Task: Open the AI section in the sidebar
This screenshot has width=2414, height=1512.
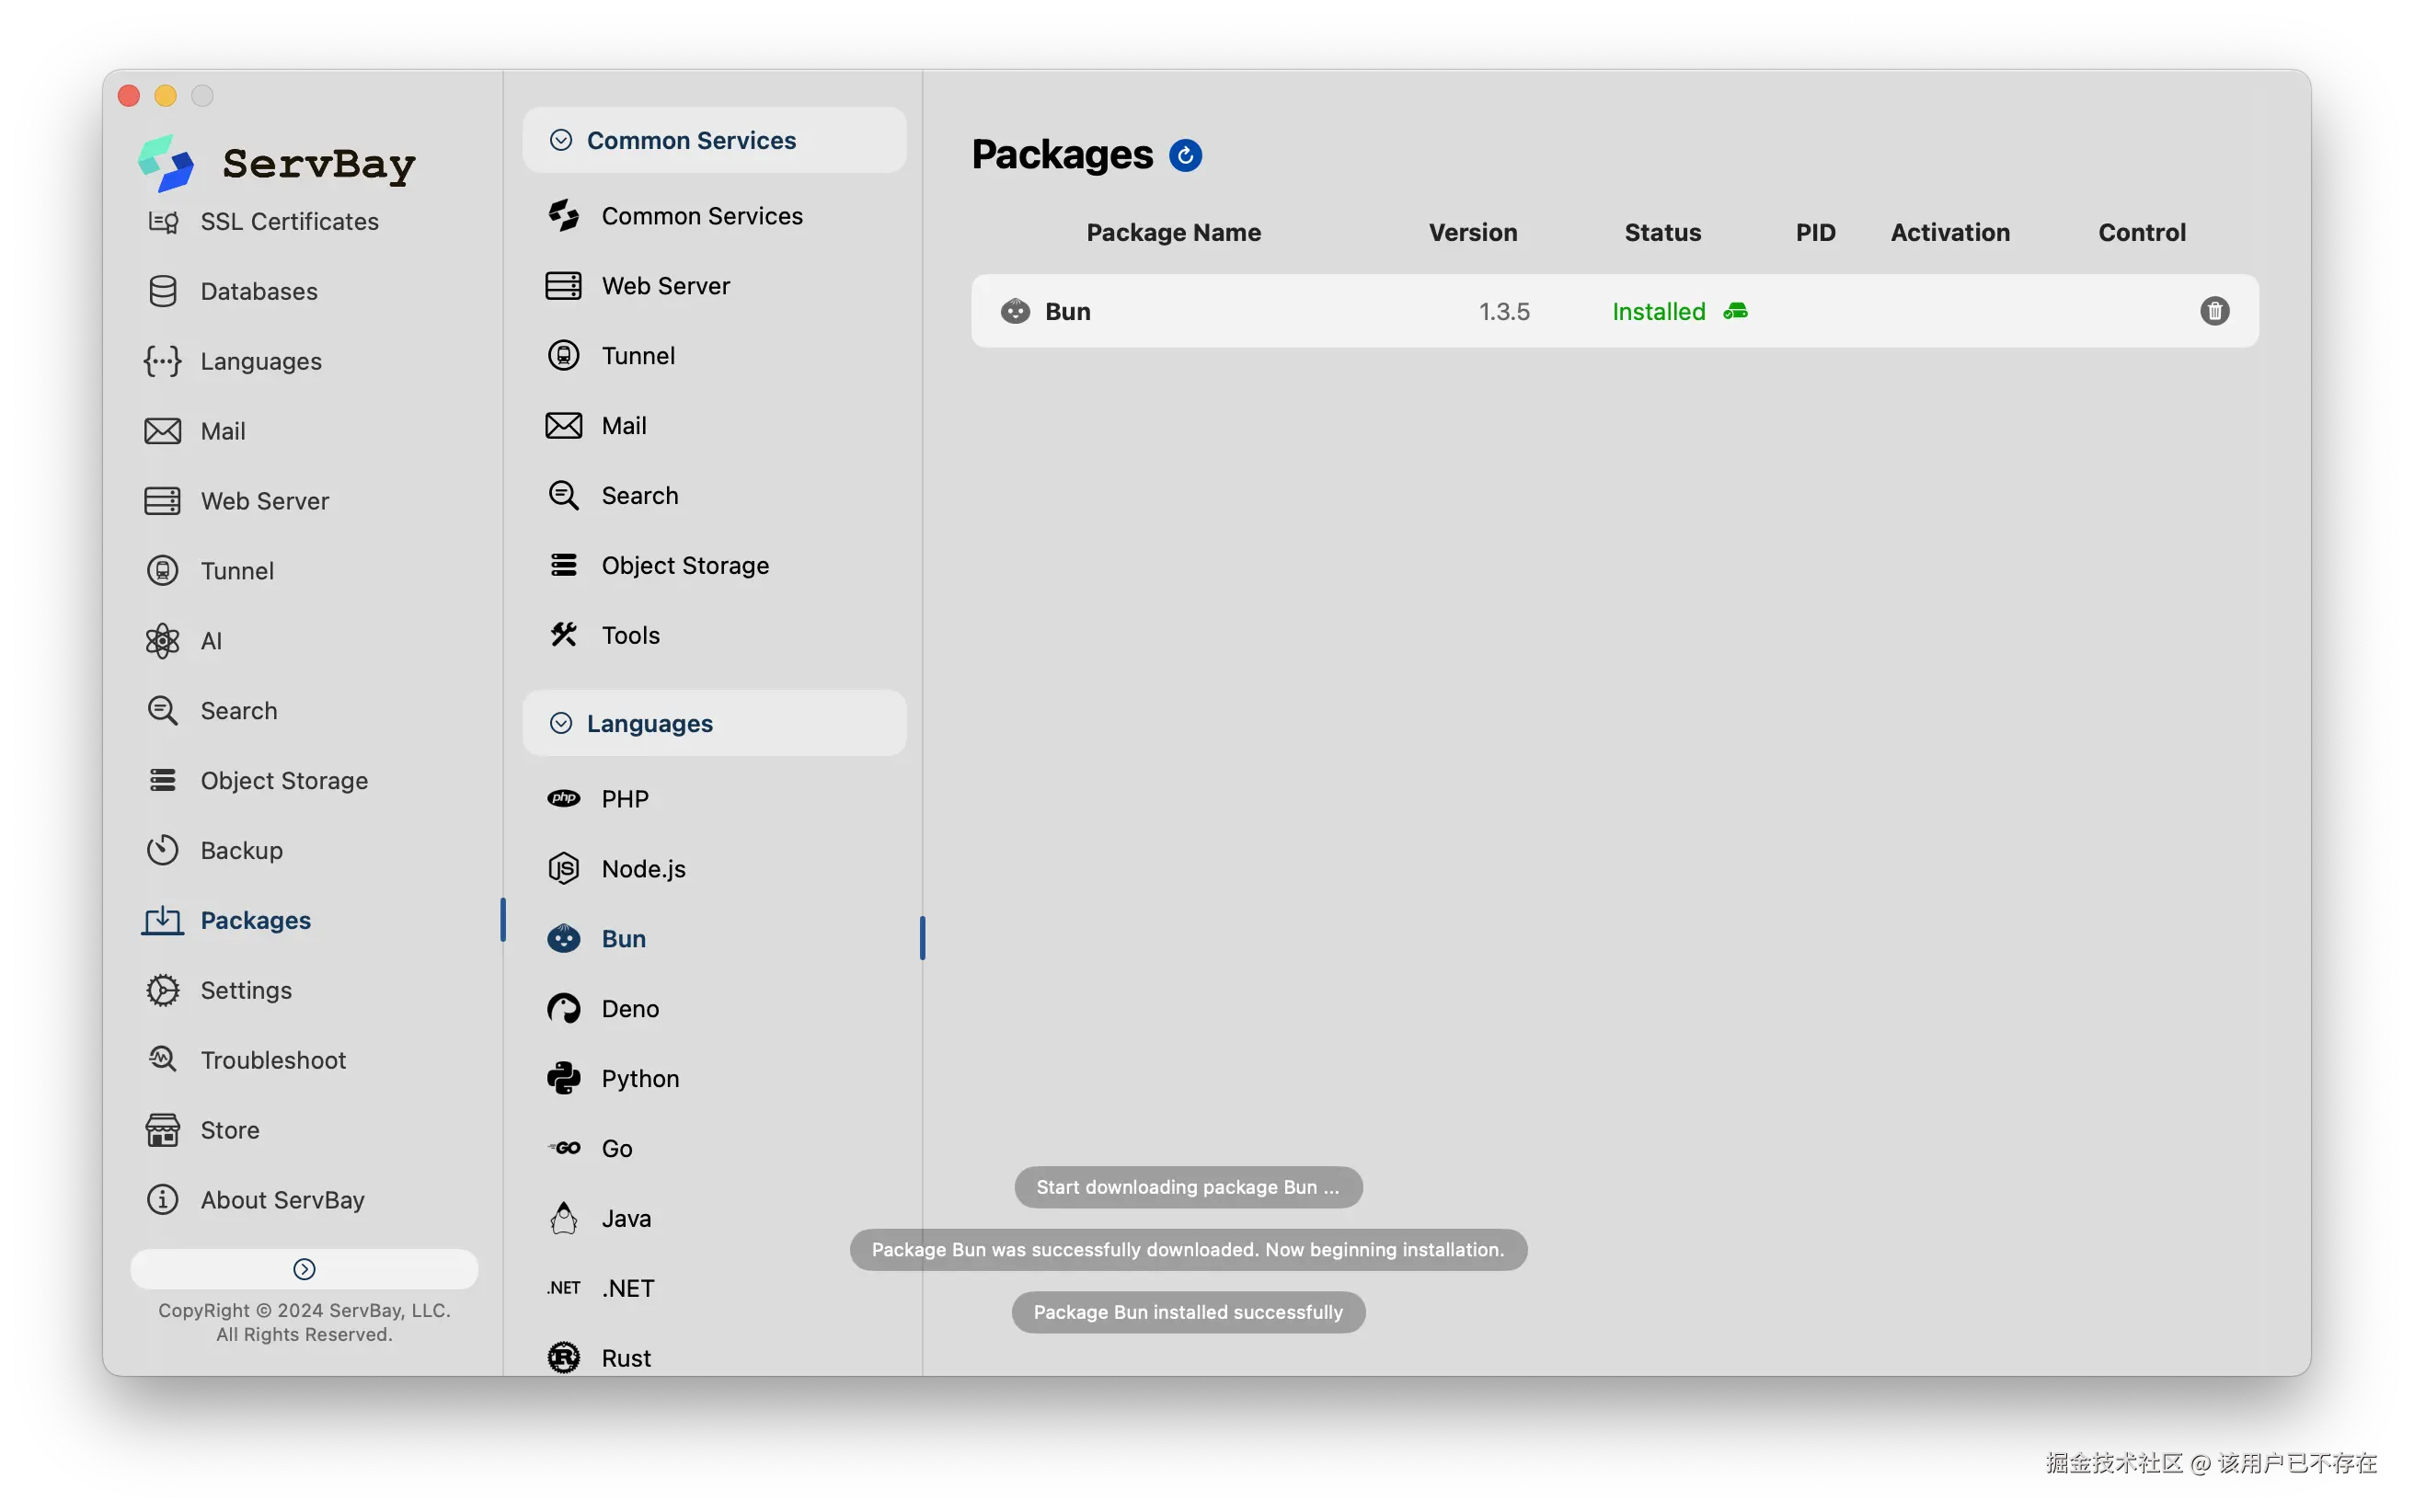Action: [x=211, y=641]
